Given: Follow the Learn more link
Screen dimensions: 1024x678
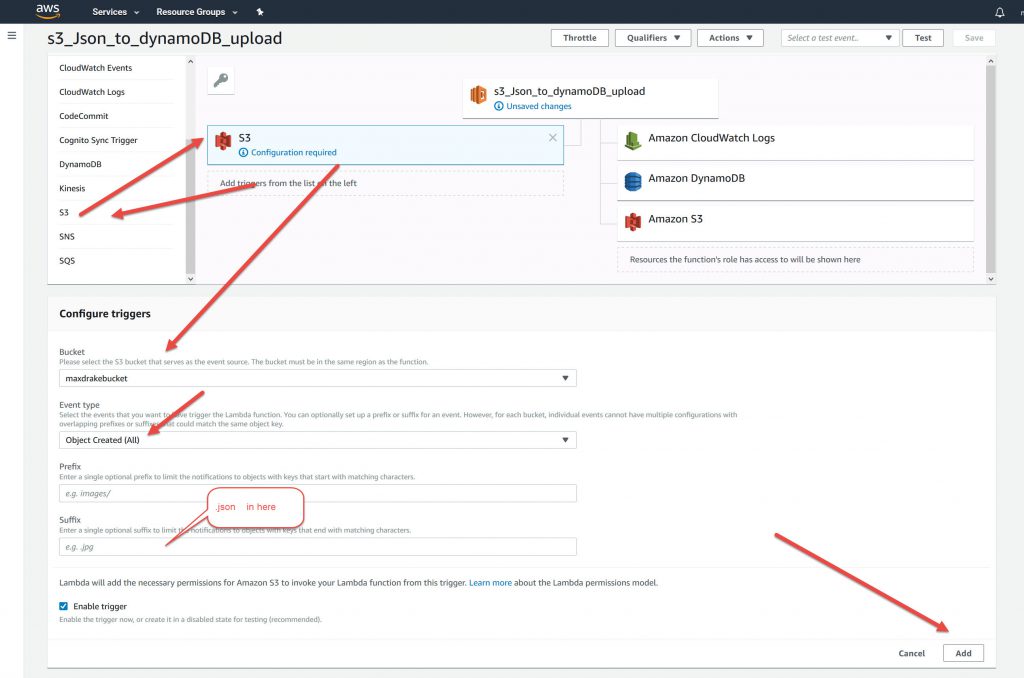Looking at the screenshot, I should [x=490, y=582].
